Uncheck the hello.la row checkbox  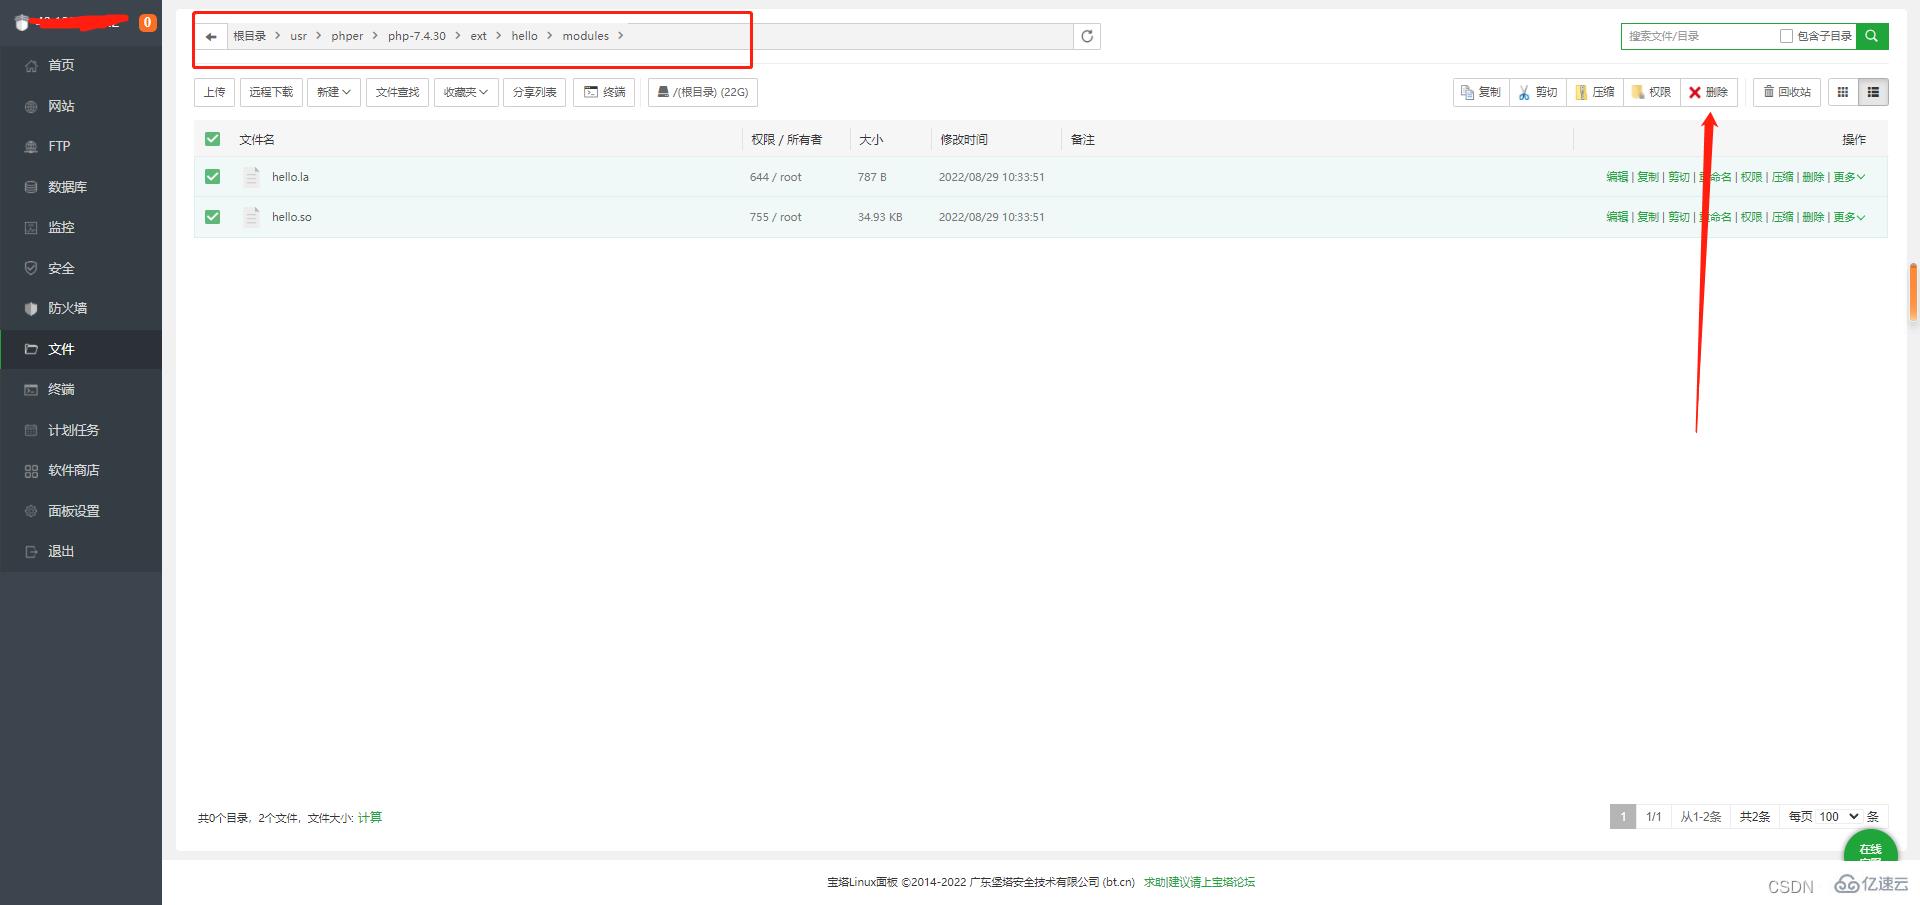click(212, 176)
